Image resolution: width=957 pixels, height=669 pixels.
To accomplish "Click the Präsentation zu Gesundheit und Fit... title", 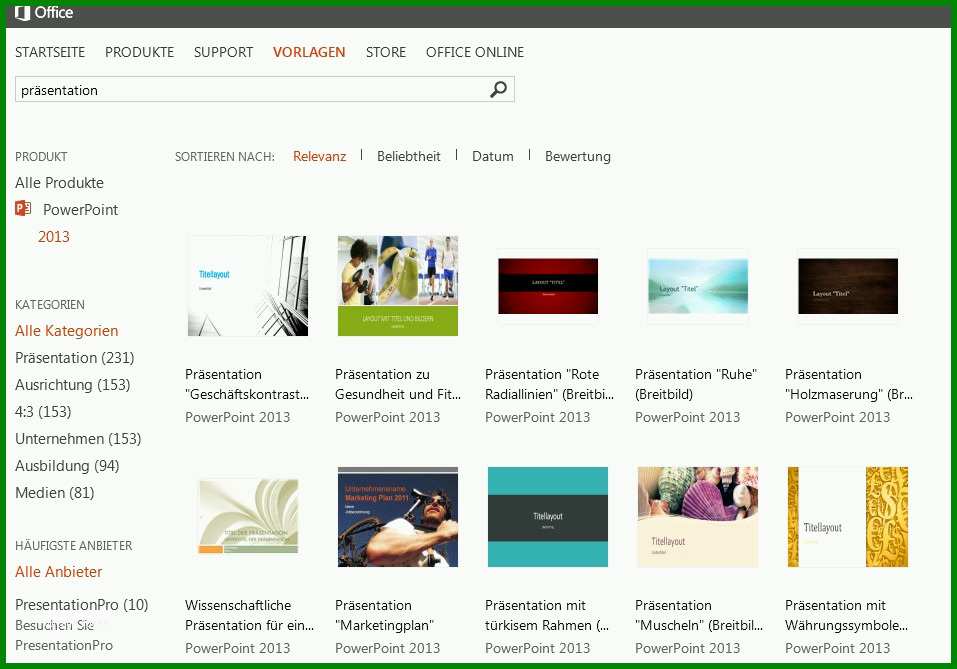I will [x=398, y=384].
